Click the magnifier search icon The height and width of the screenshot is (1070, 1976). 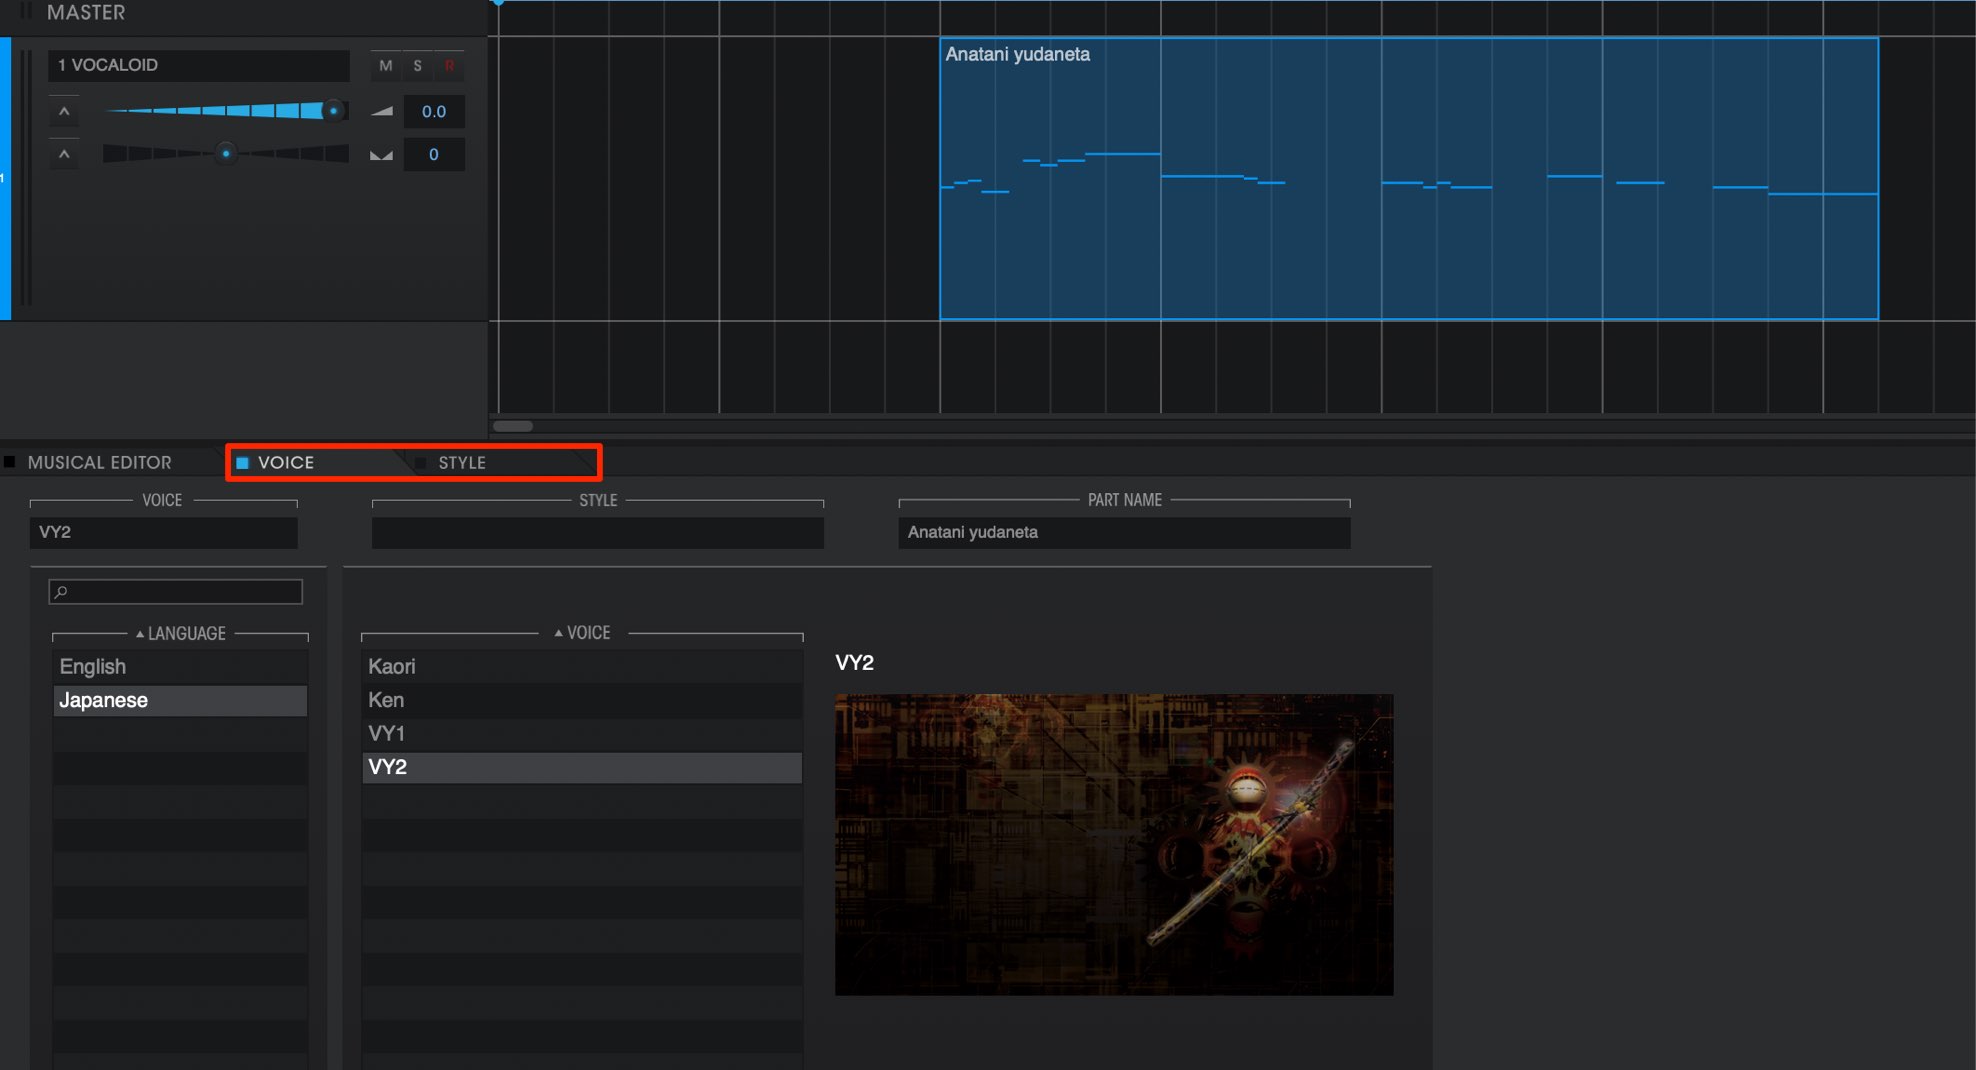point(61,592)
